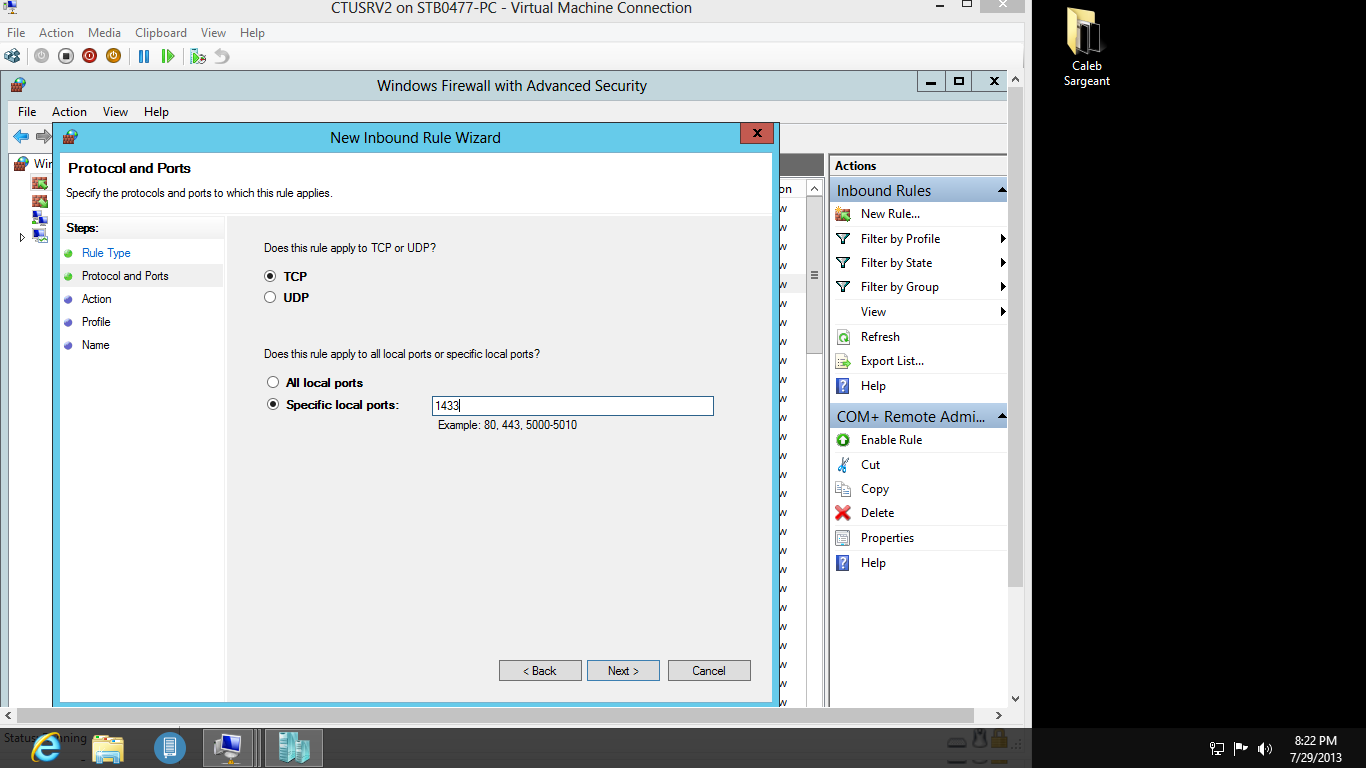1366x768 pixels.
Task: Expand the Filter by State submenu arrow
Action: tap(1002, 263)
